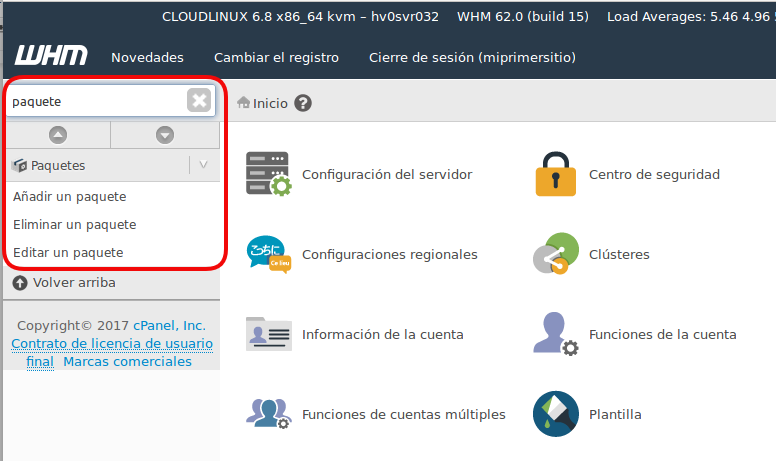Clear the search box with the X button
The height and width of the screenshot is (461, 776).
199,100
